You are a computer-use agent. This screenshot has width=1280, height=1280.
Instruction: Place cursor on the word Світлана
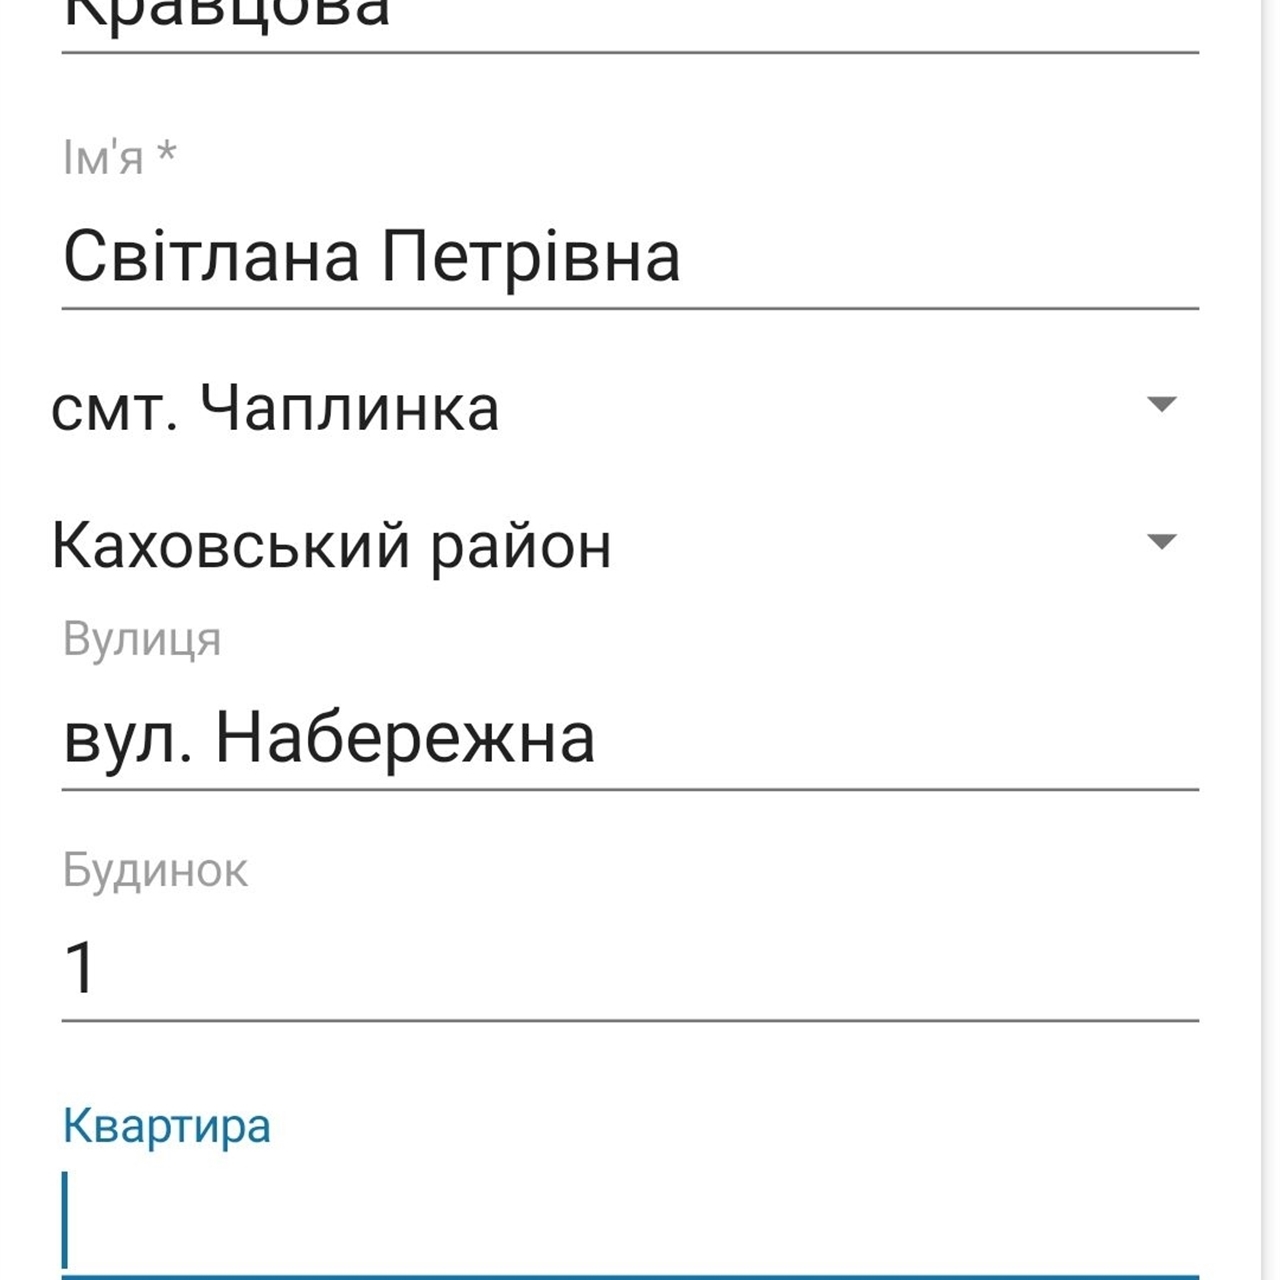211,257
